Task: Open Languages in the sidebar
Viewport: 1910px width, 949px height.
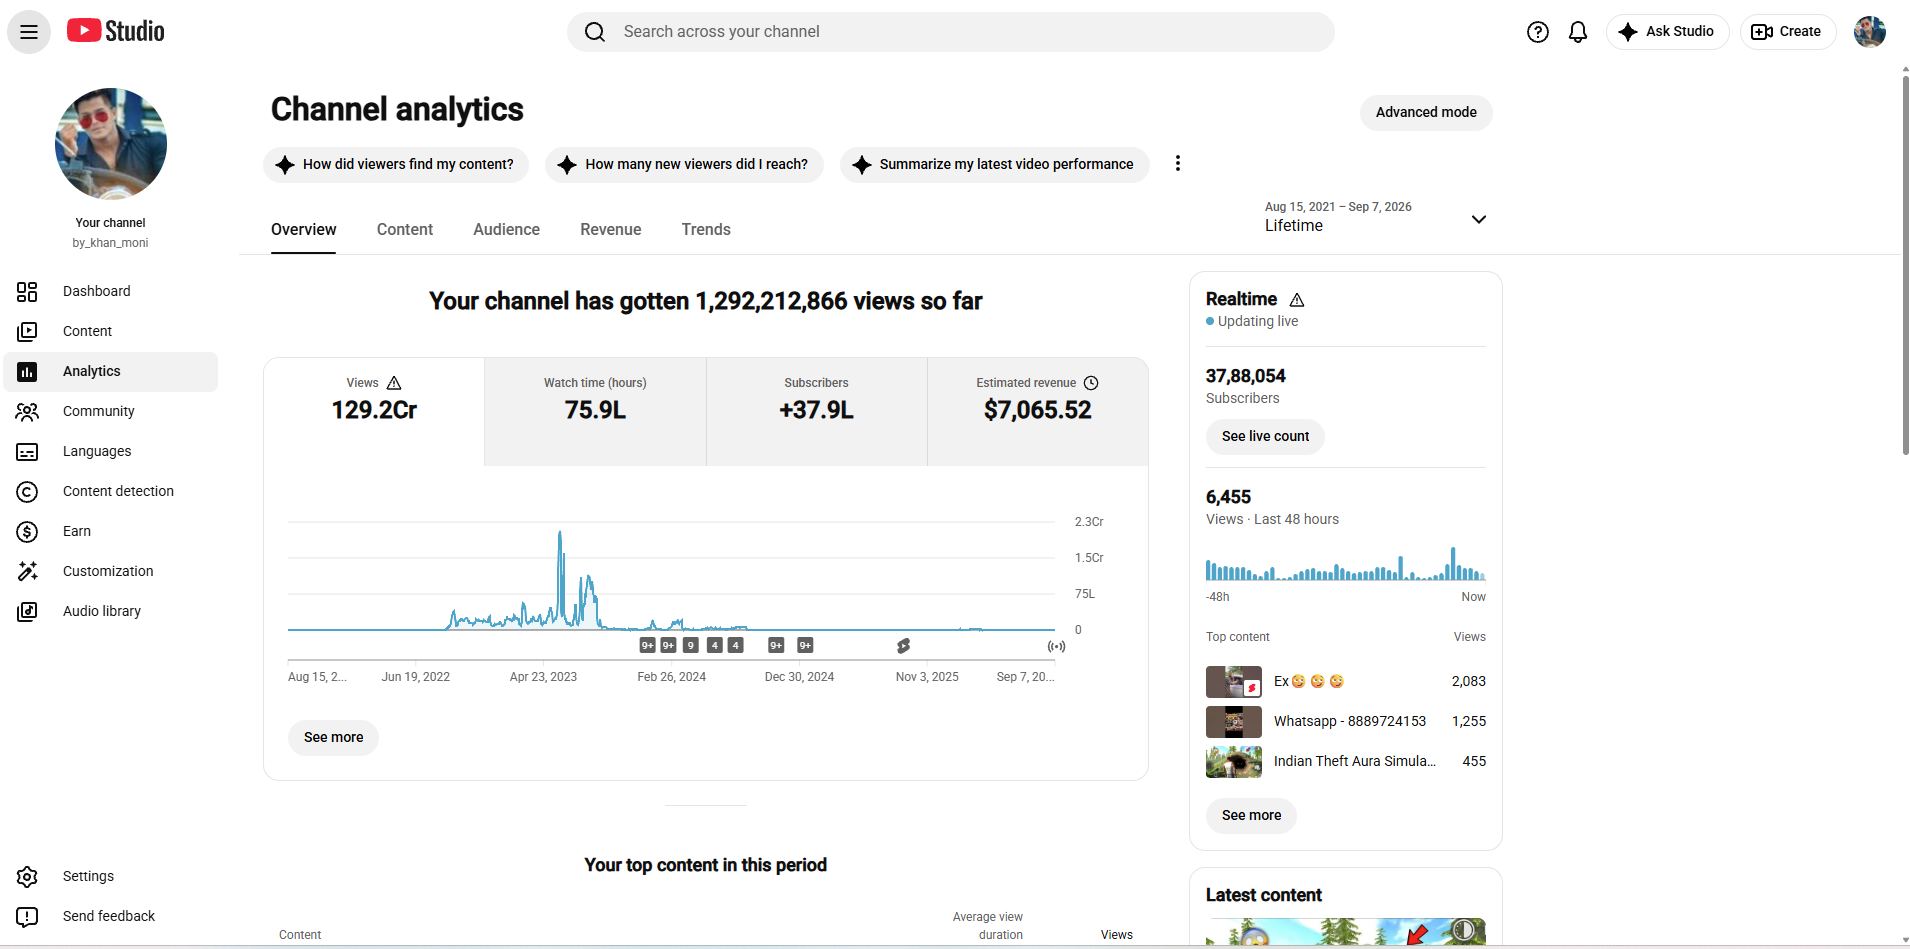Action: click(111, 451)
